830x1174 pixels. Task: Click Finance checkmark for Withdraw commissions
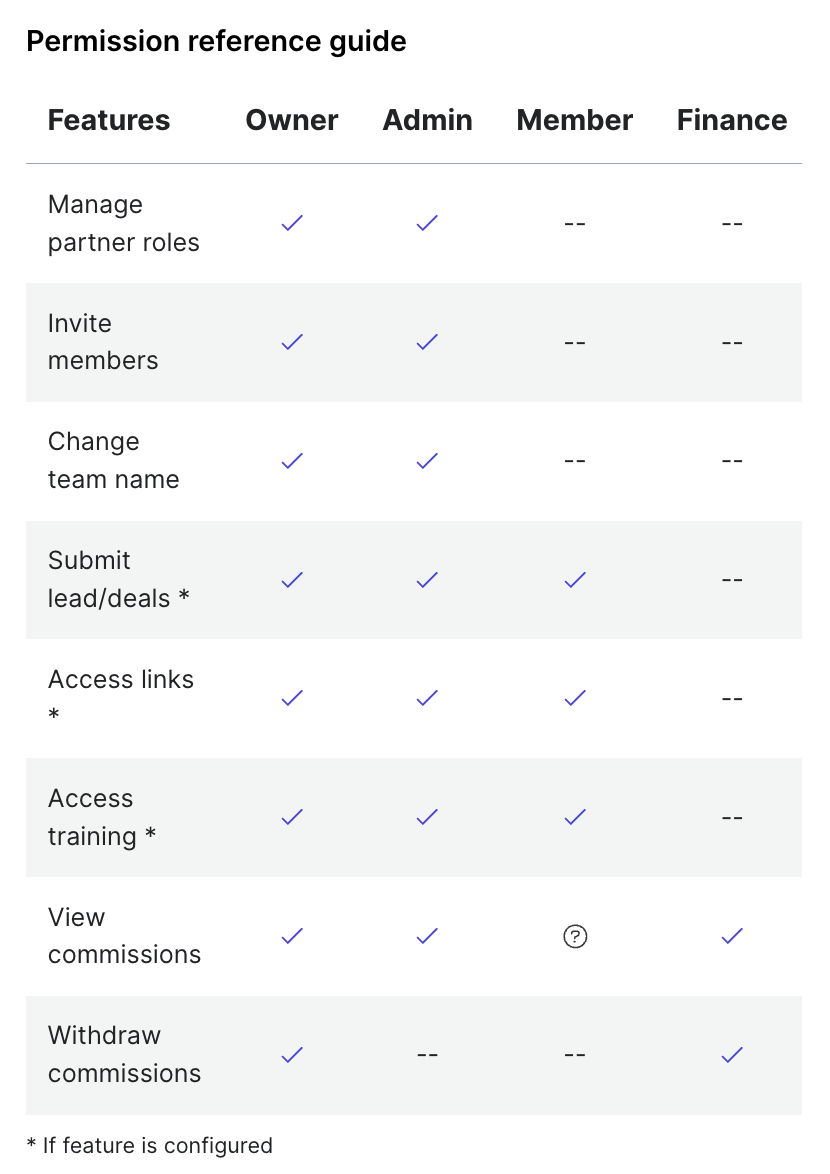click(732, 1055)
